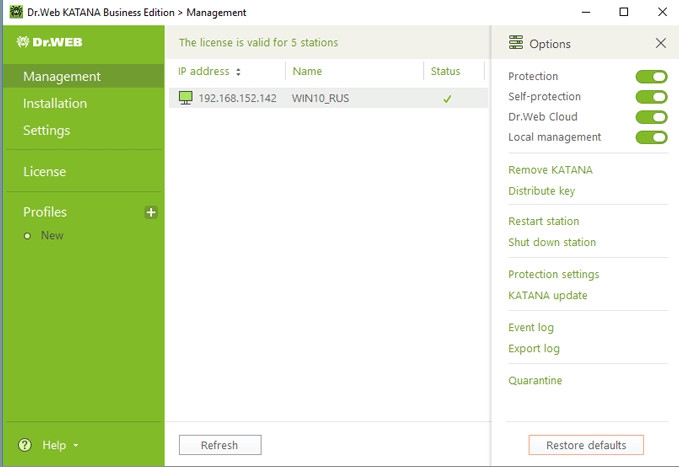Image resolution: width=679 pixels, height=467 pixels.
Task: Click the Options panel title
Action: click(550, 44)
